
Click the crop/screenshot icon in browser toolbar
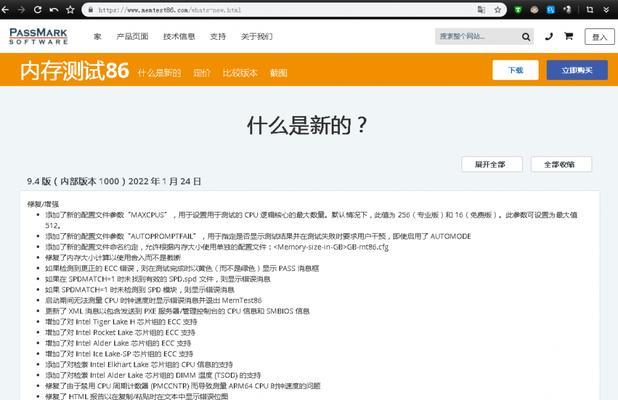(590, 10)
